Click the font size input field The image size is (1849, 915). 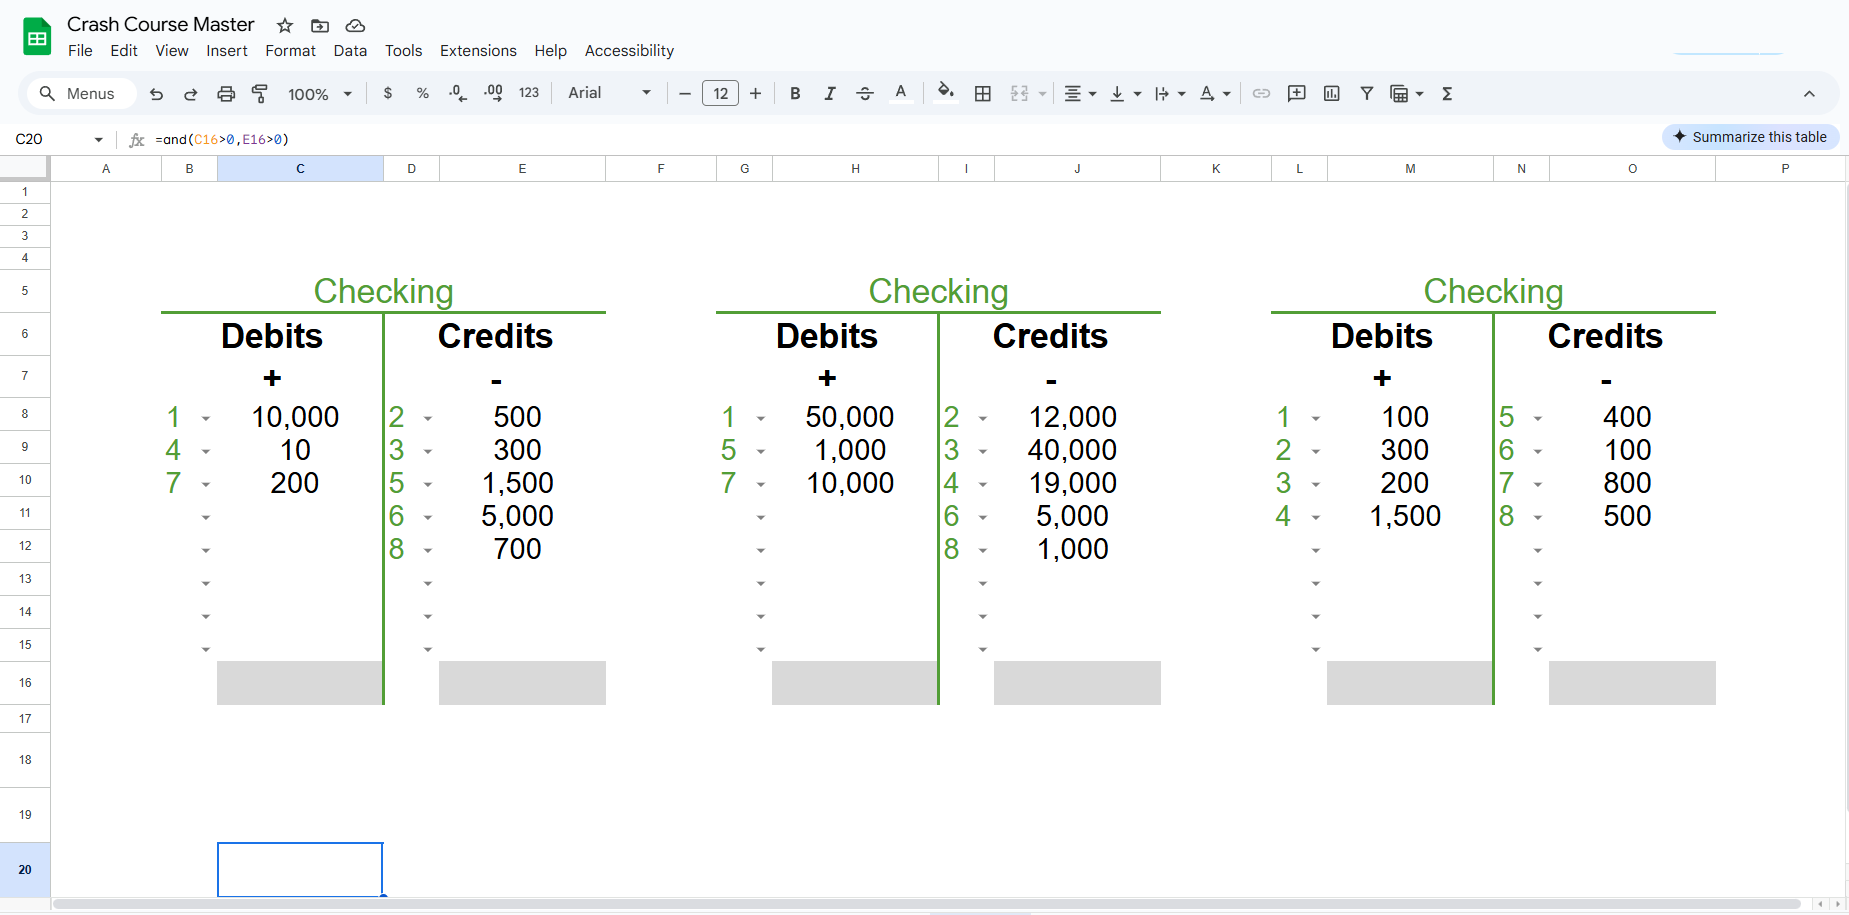(x=720, y=94)
